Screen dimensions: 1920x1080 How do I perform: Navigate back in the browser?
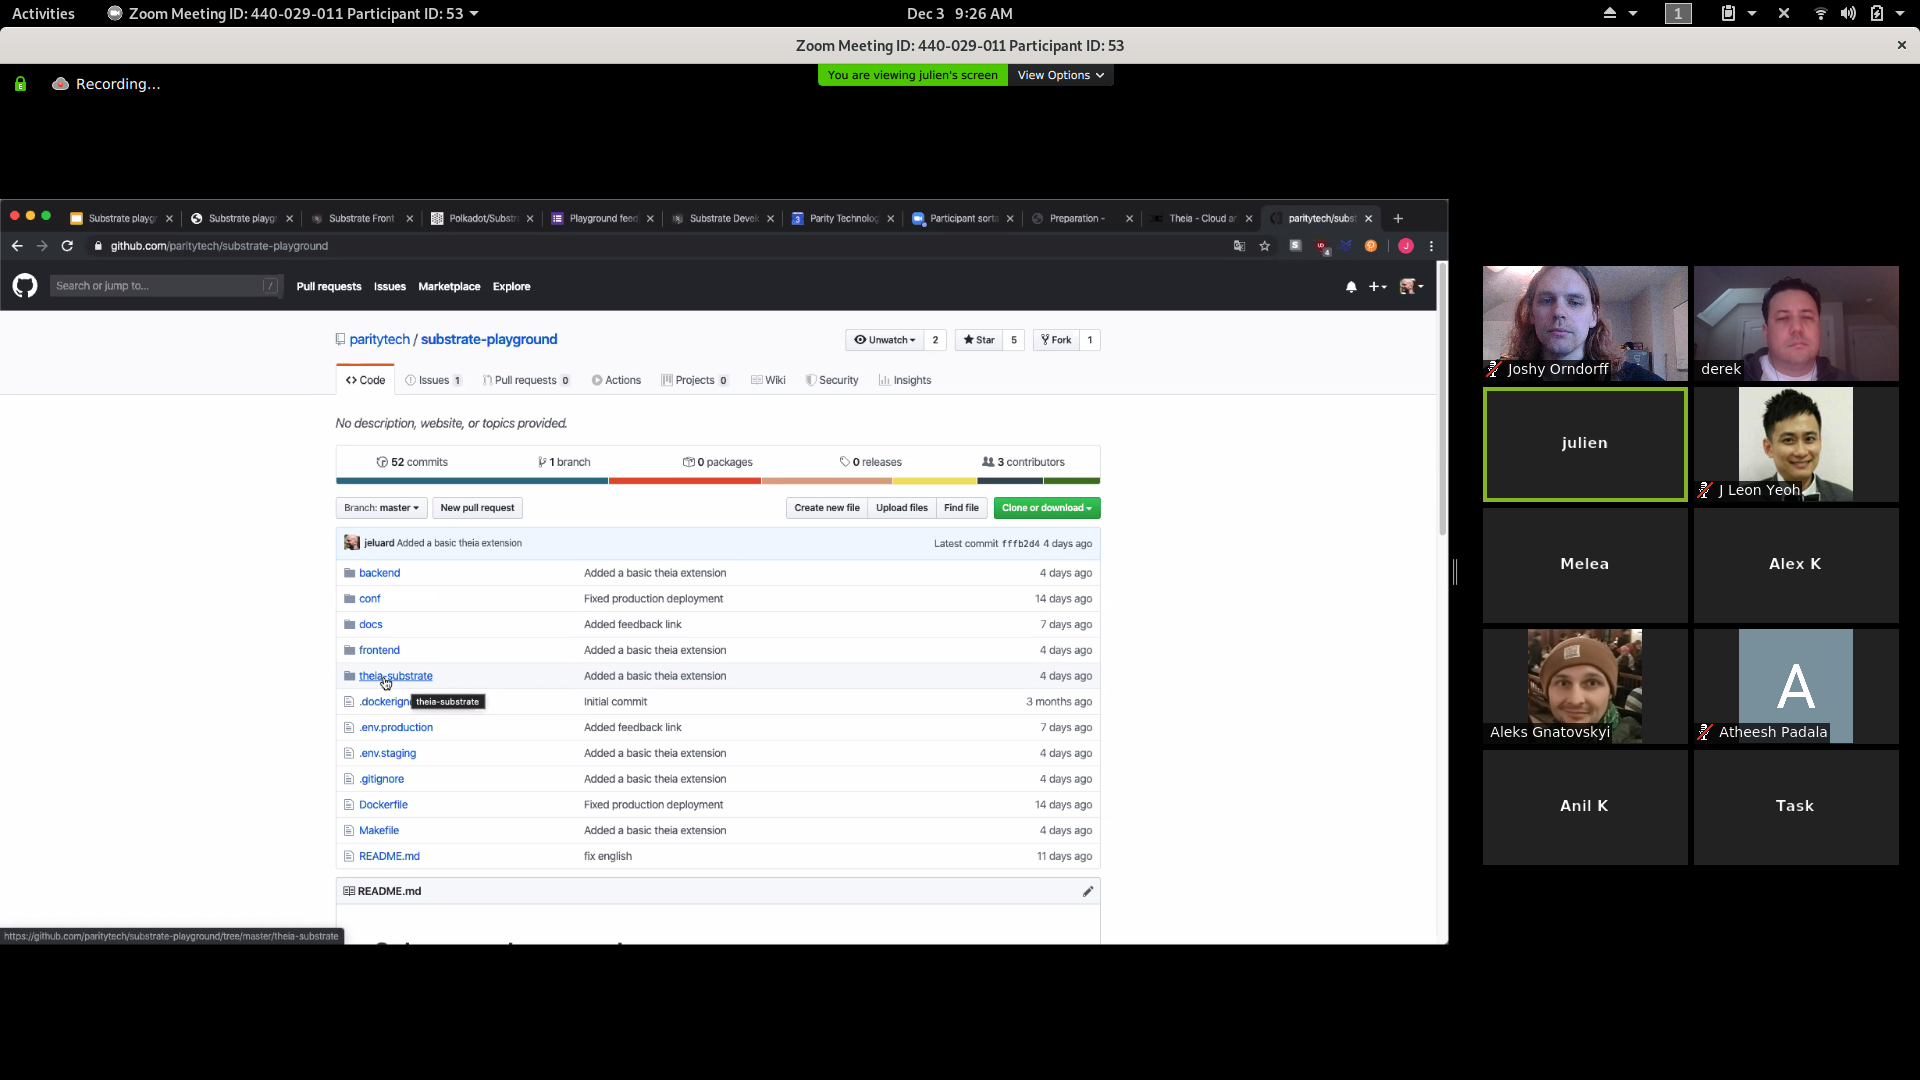(x=17, y=246)
